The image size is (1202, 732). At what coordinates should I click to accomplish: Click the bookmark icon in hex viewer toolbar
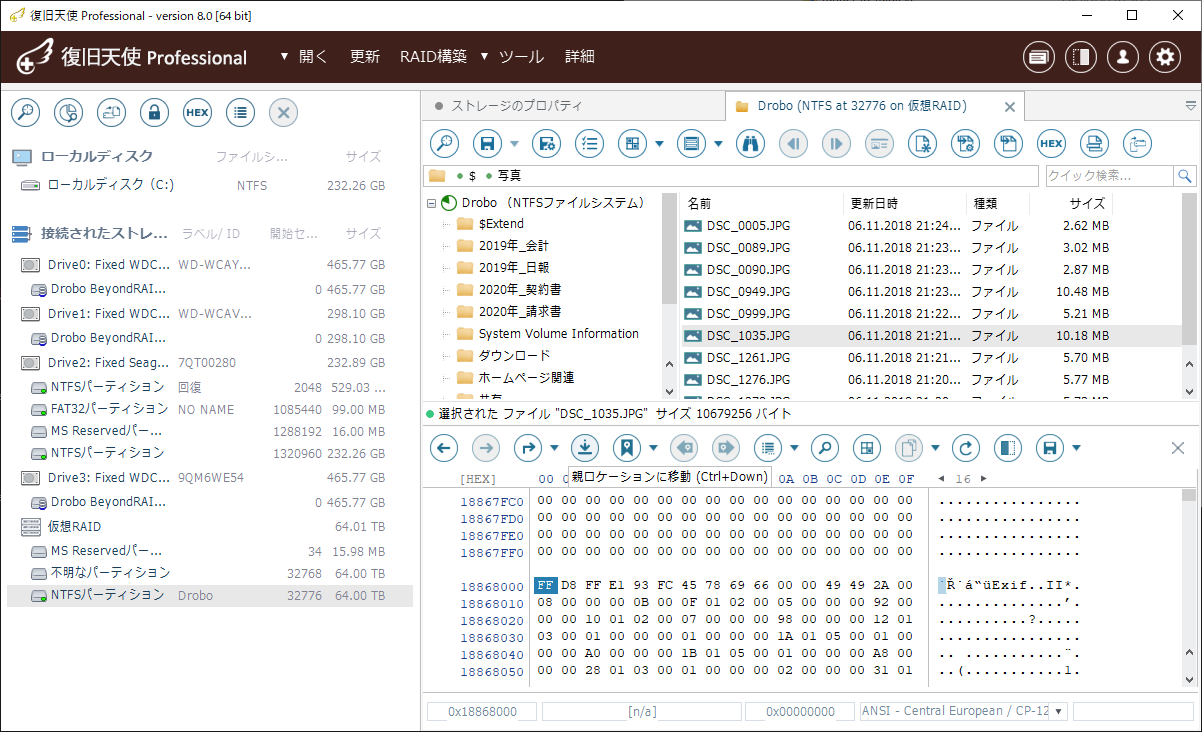pyautogui.click(x=627, y=447)
